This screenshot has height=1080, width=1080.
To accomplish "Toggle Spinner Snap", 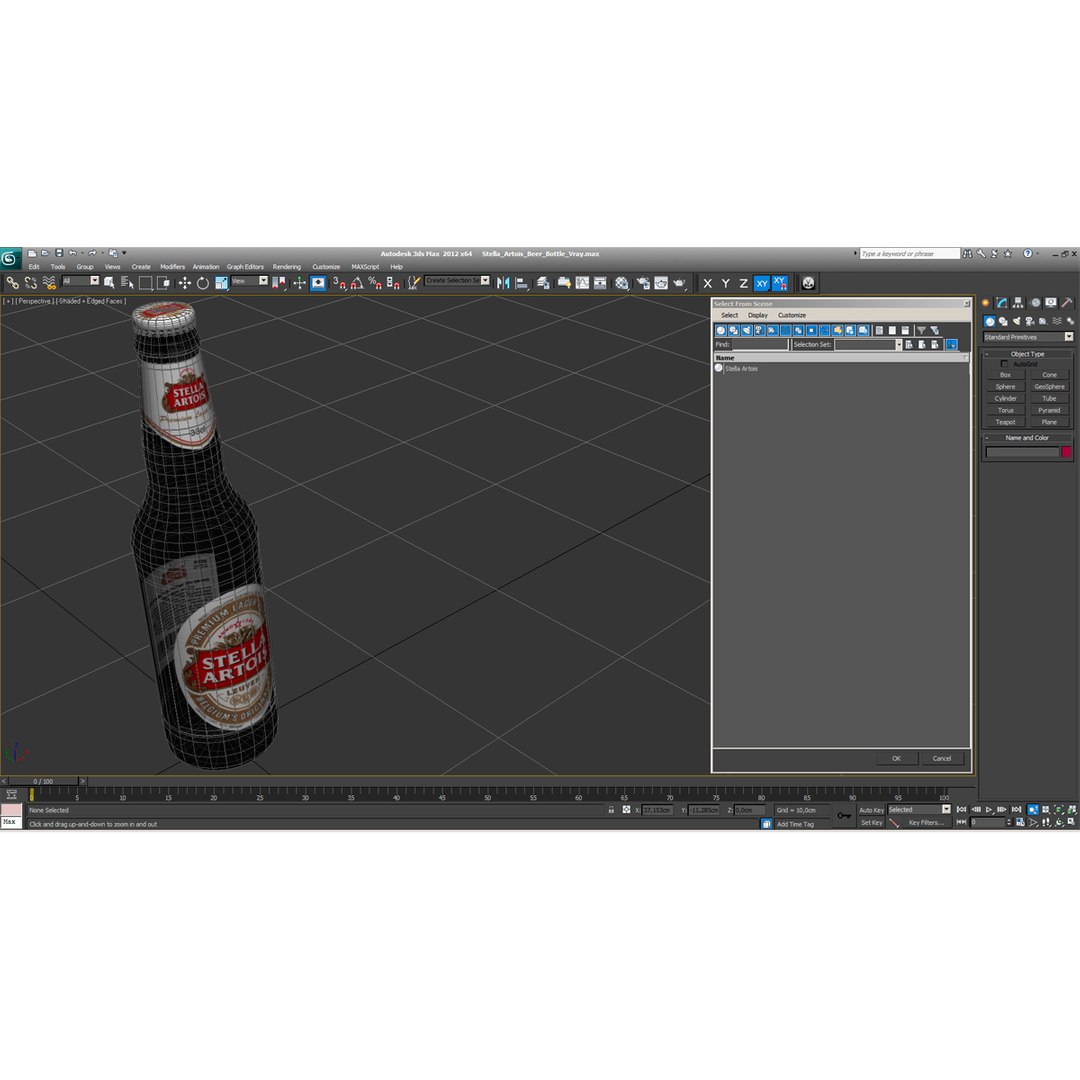I will (x=393, y=283).
